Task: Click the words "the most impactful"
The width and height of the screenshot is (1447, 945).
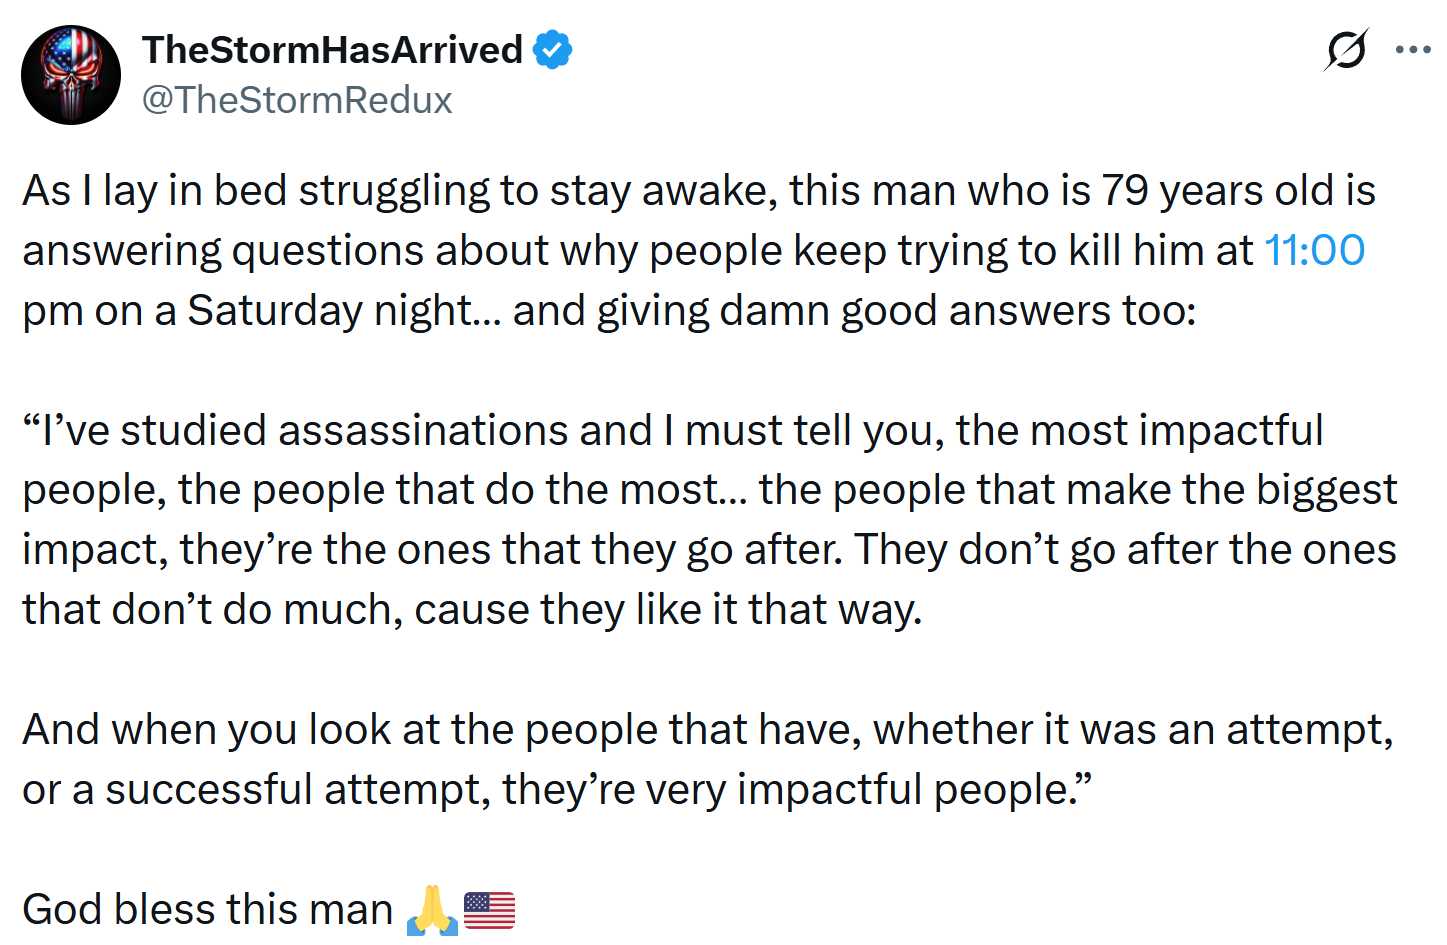Action: (1139, 430)
